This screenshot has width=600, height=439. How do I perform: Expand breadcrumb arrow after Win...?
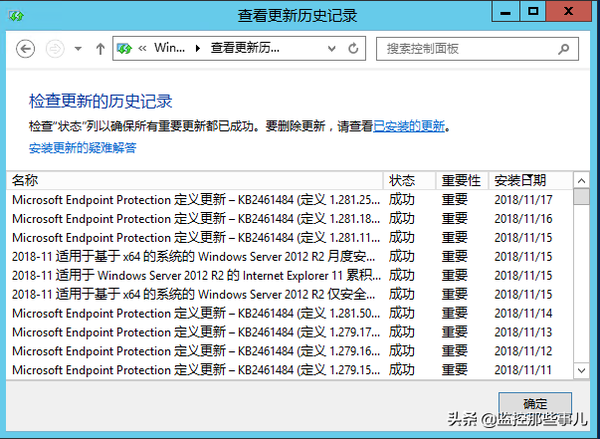(198, 49)
